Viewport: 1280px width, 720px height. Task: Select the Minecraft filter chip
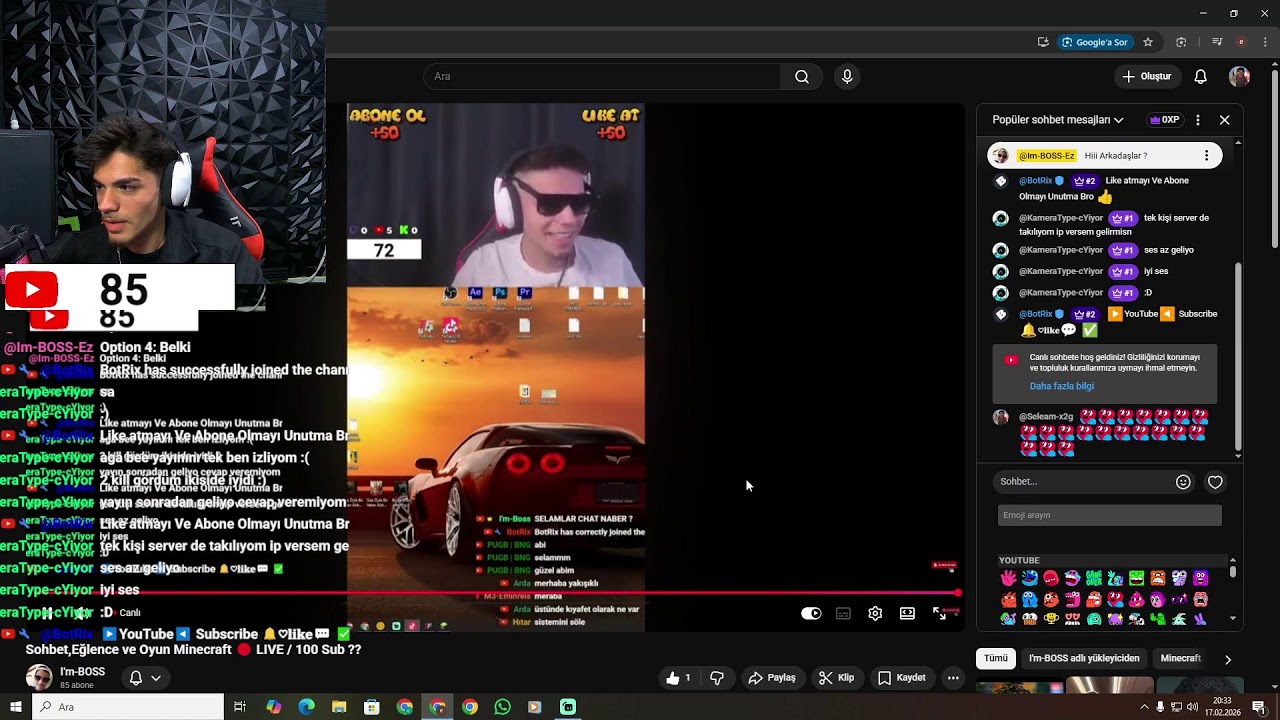point(1181,659)
